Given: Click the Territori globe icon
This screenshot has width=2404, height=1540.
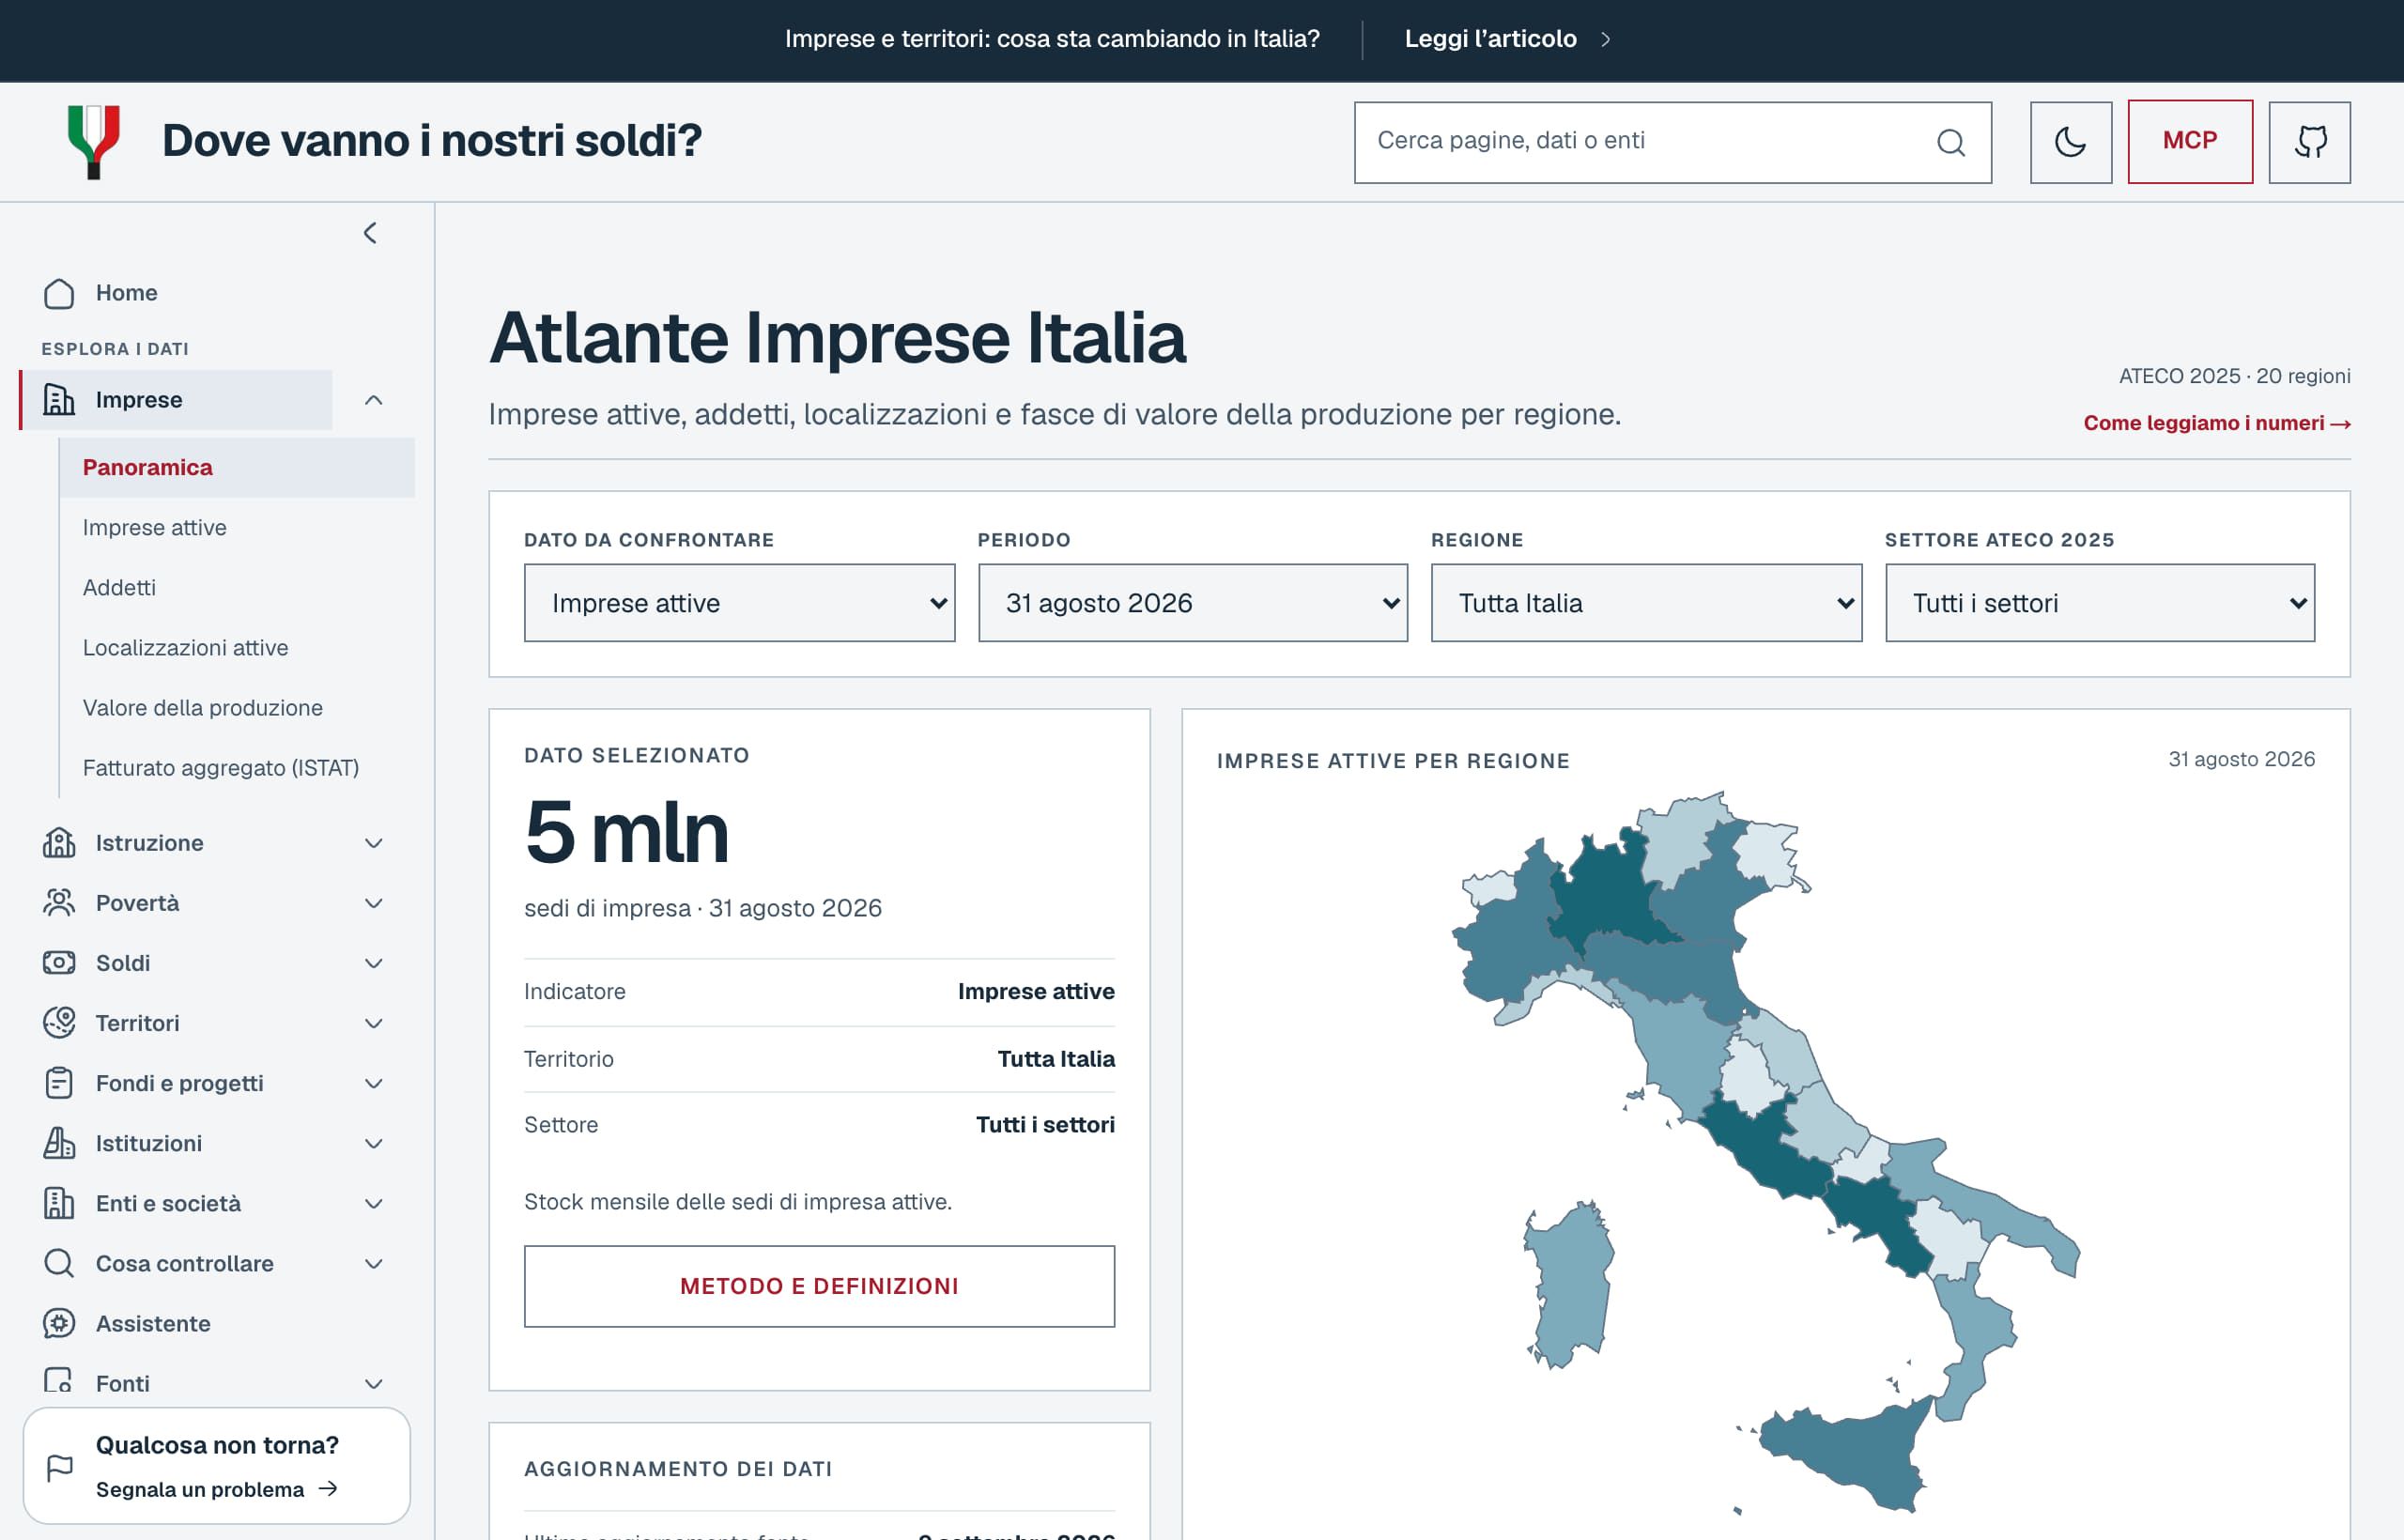Looking at the screenshot, I should (59, 1023).
